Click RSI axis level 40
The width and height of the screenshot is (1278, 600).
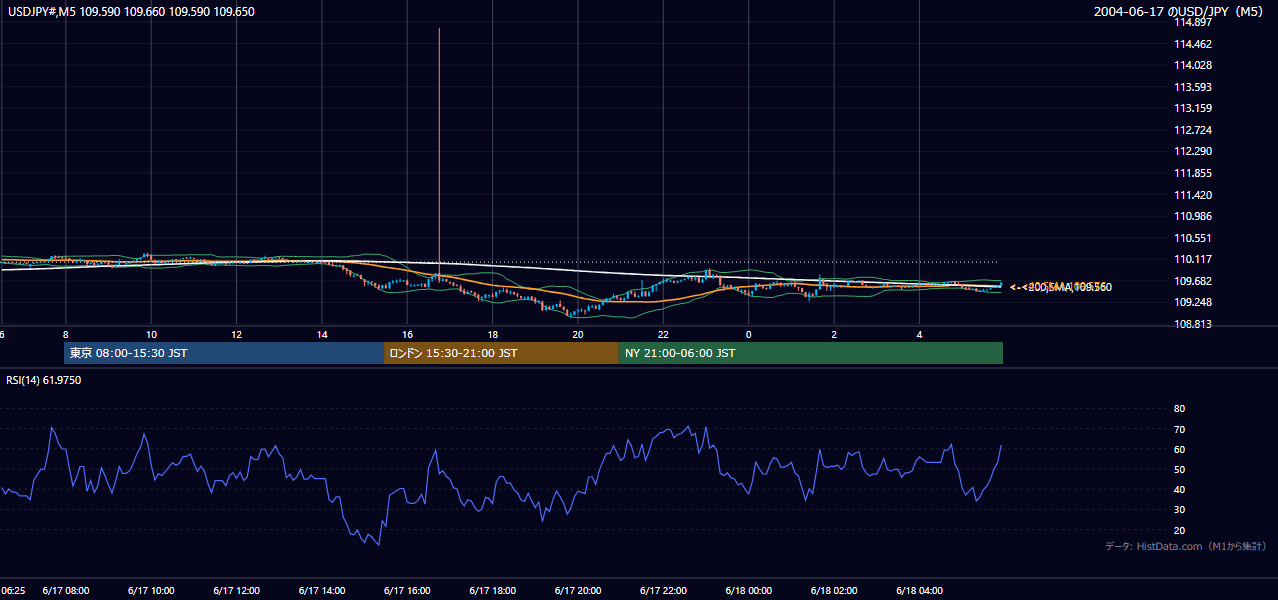pyautogui.click(x=1179, y=489)
